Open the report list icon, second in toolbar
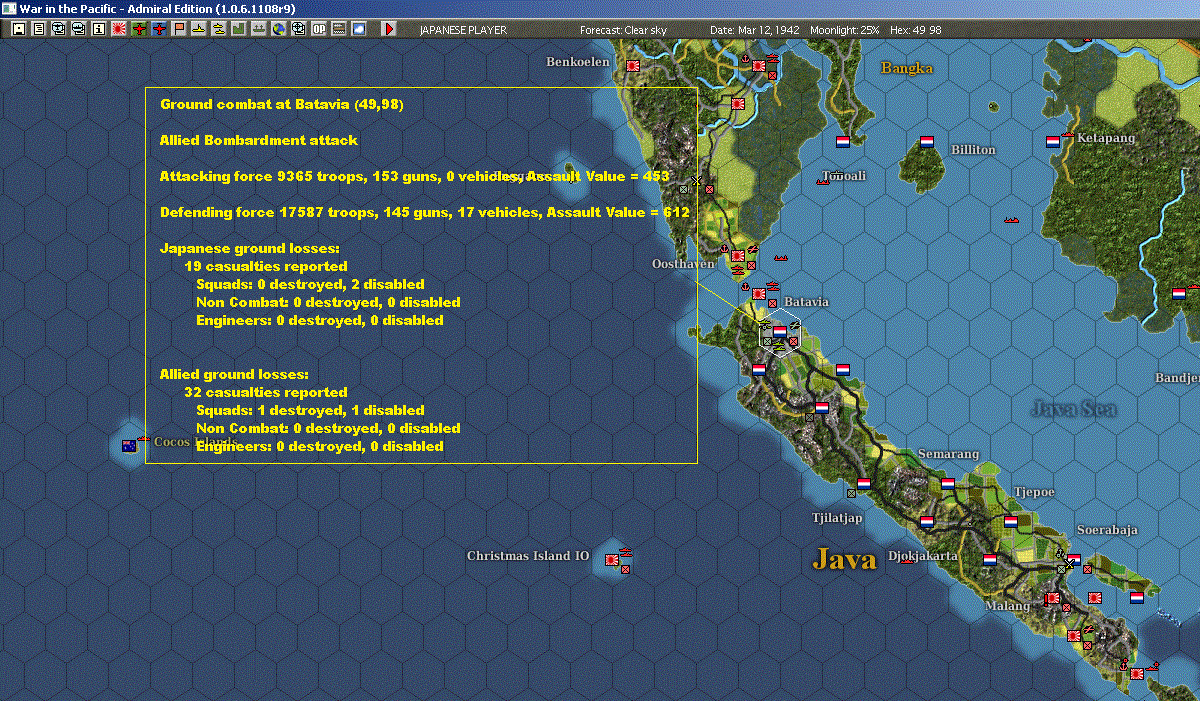 (38, 29)
